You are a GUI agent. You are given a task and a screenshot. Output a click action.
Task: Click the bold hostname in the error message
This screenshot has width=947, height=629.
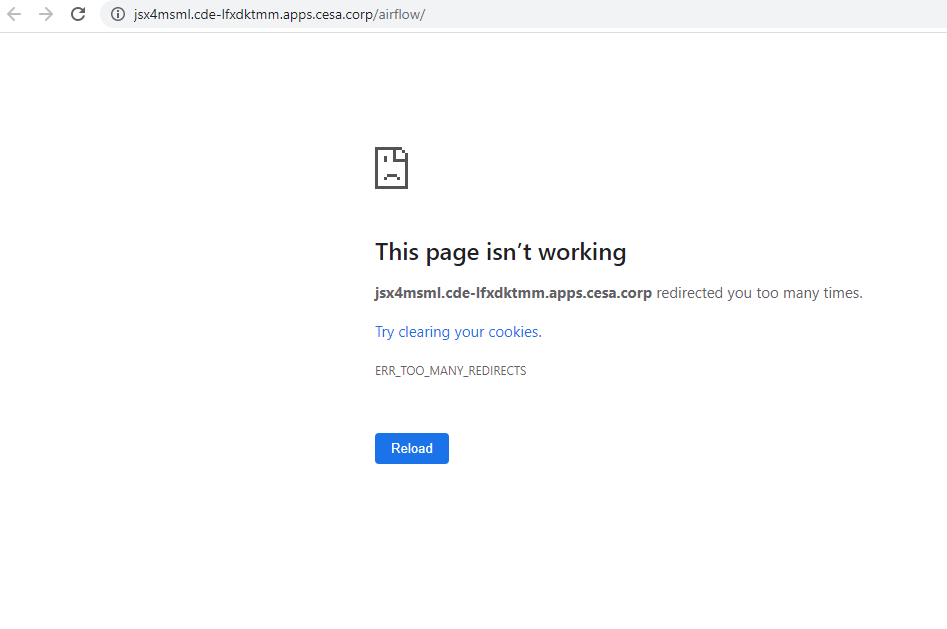513,293
